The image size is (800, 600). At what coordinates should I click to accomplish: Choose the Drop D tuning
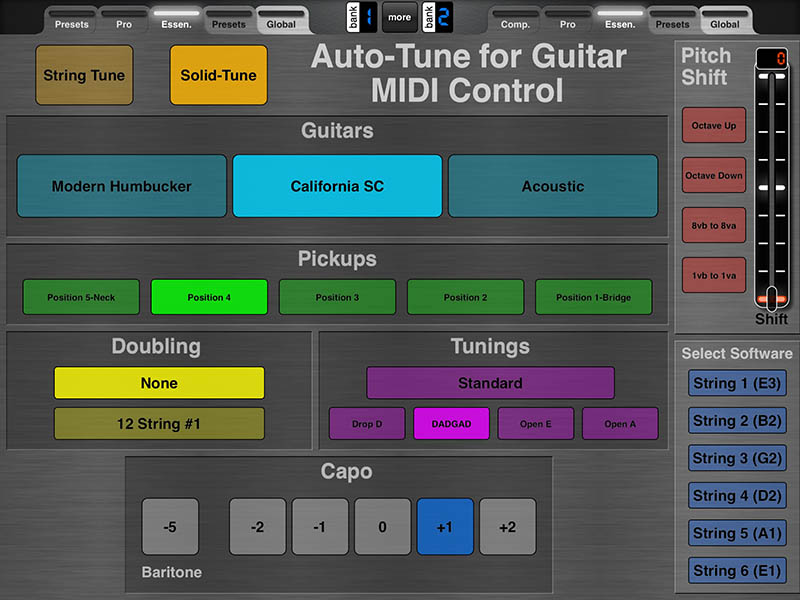pyautogui.click(x=367, y=423)
